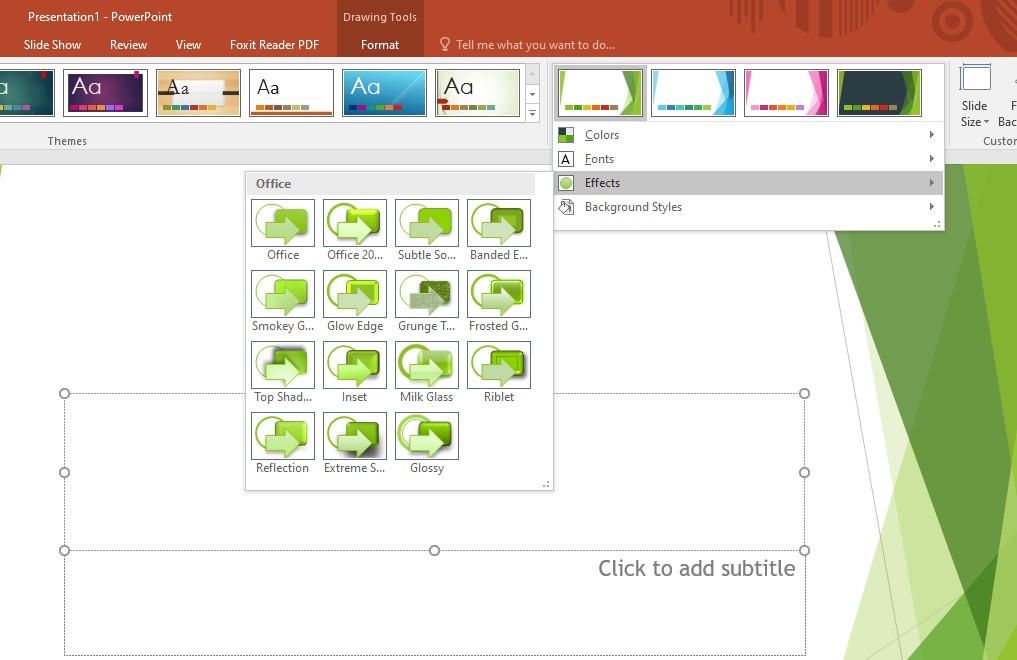Apply the Extreme Shadow effect
Viewport: 1017px width, 660px height.
coord(354,436)
